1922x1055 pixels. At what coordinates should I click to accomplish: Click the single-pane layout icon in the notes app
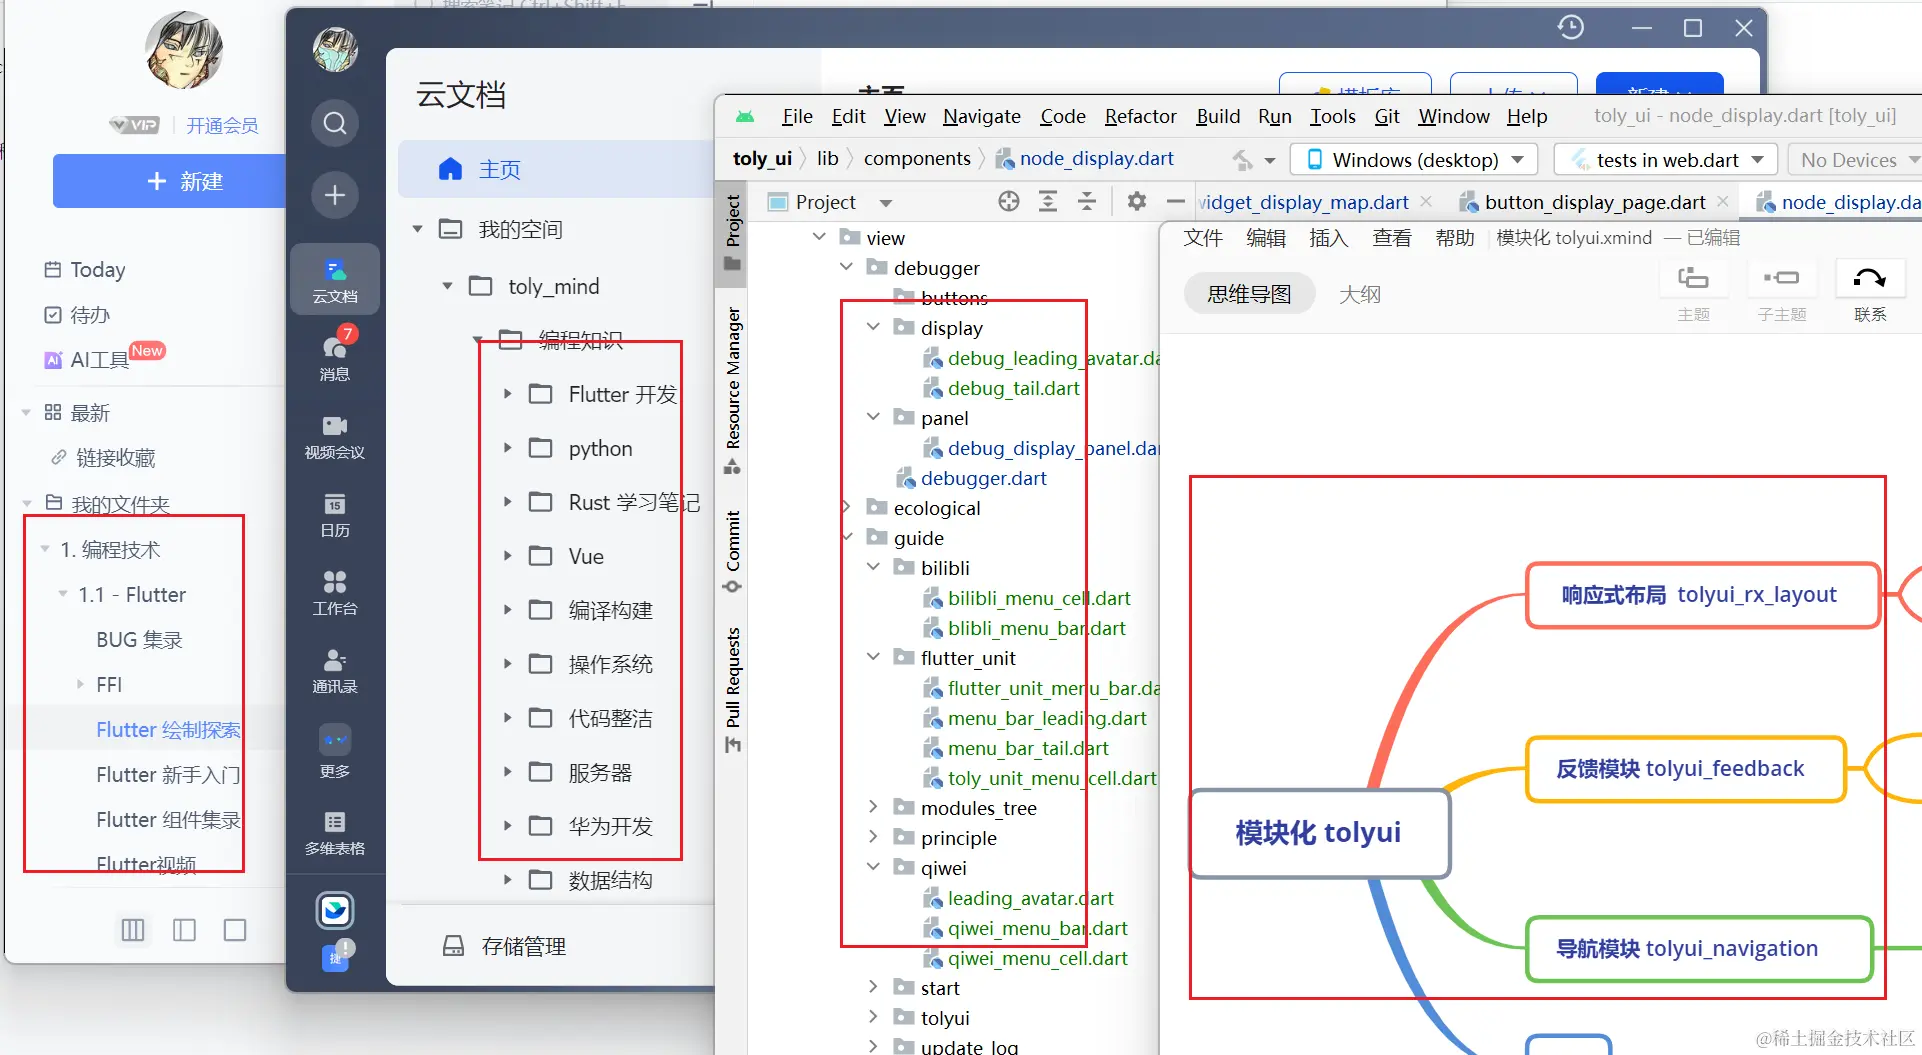point(235,930)
